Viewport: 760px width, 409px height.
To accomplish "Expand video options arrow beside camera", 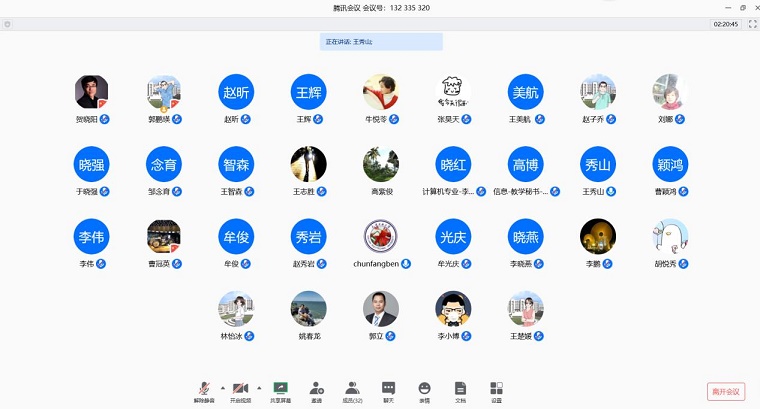I will coord(258,387).
